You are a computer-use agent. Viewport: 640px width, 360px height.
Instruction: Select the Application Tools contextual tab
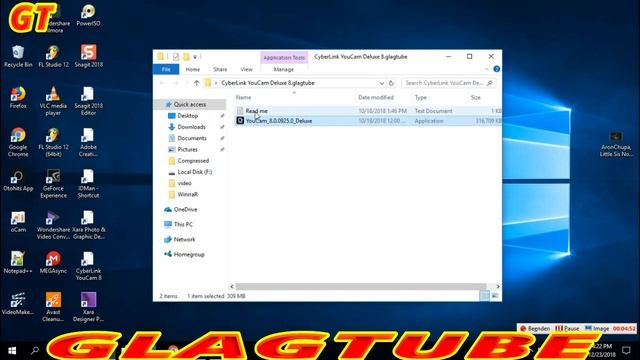coord(284,58)
